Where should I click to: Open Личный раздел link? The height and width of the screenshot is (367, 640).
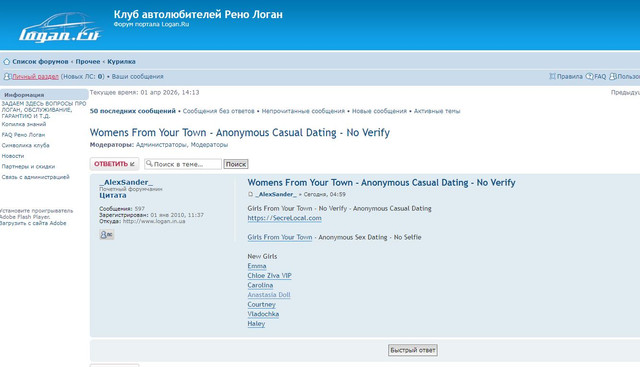35,76
